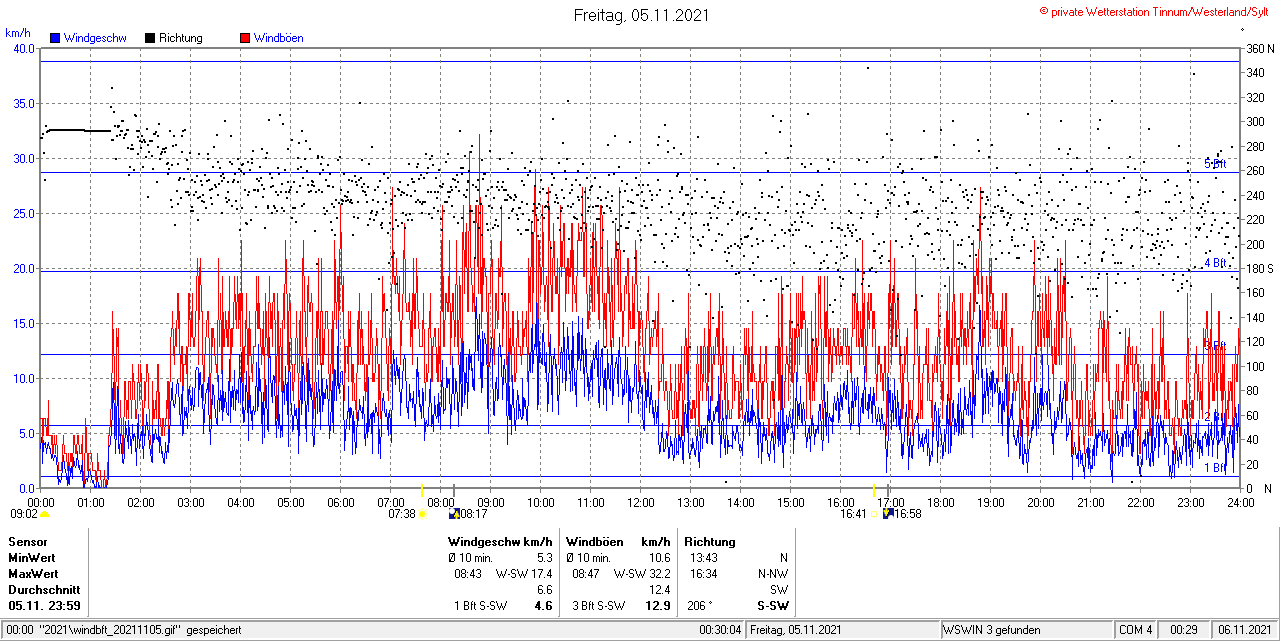The height and width of the screenshot is (641, 1280).
Task: Click the N-NW direction value
Action: [773, 573]
